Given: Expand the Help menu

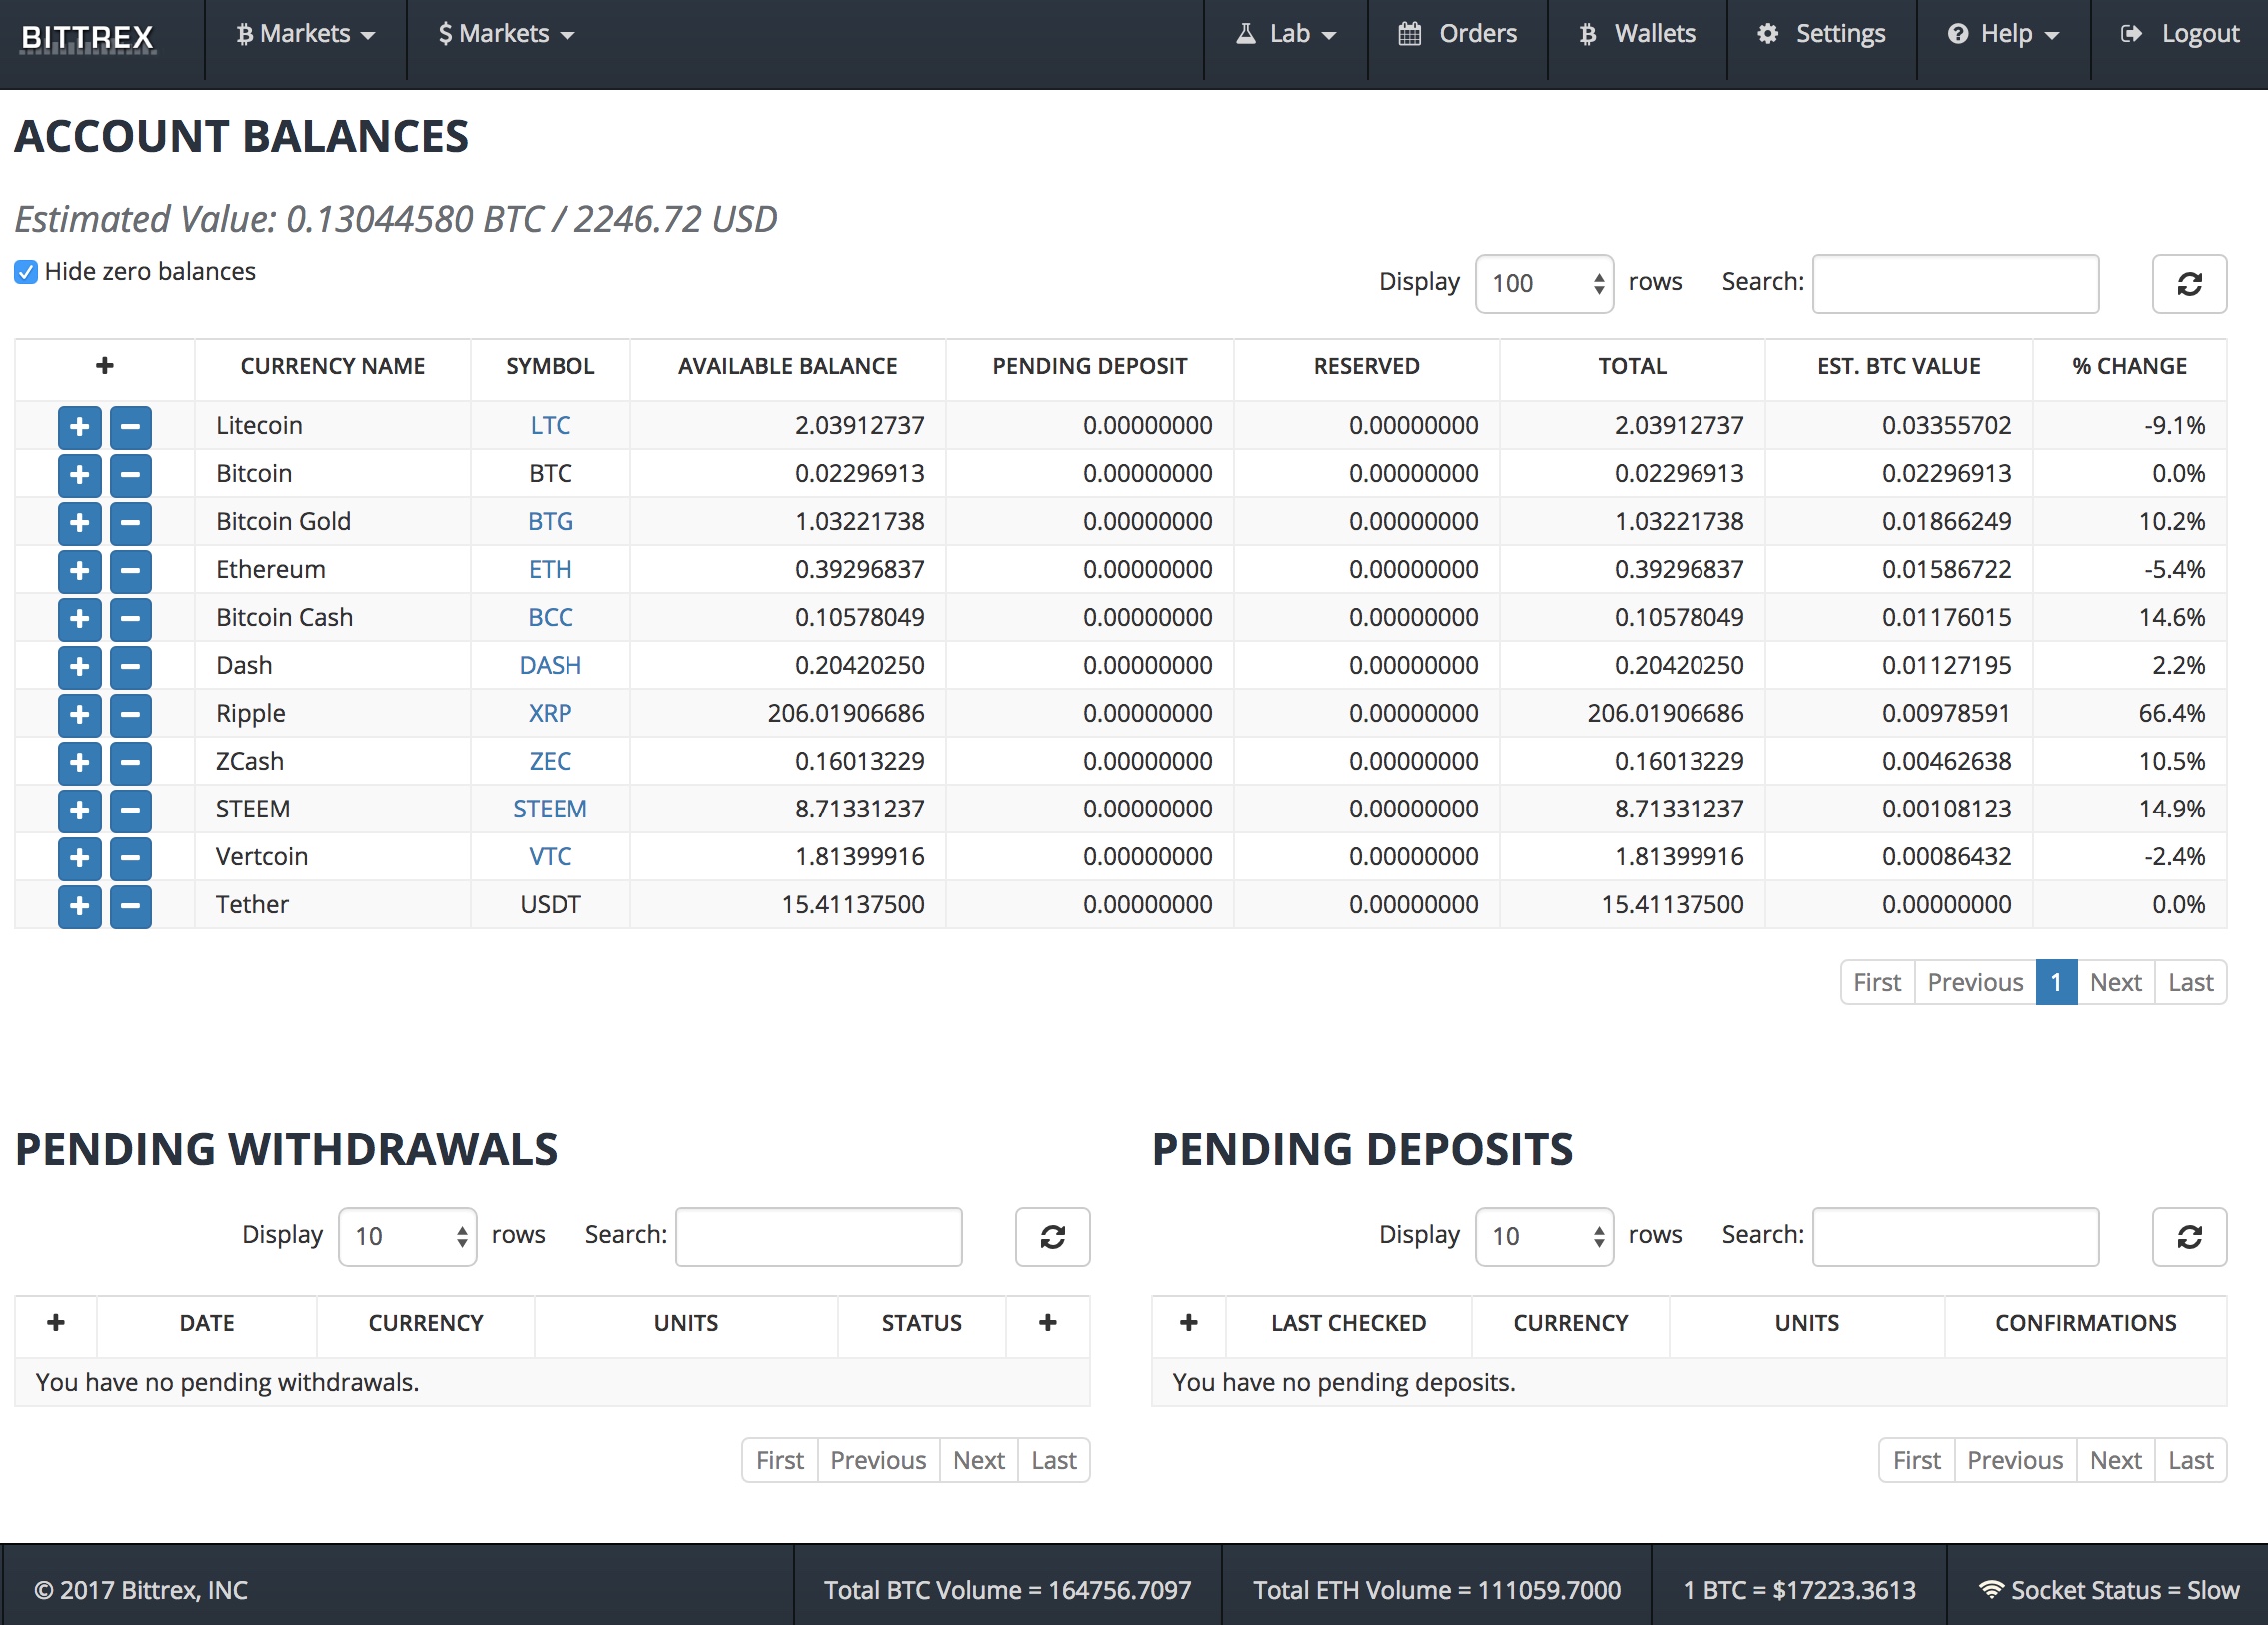Looking at the screenshot, I should (2003, 34).
